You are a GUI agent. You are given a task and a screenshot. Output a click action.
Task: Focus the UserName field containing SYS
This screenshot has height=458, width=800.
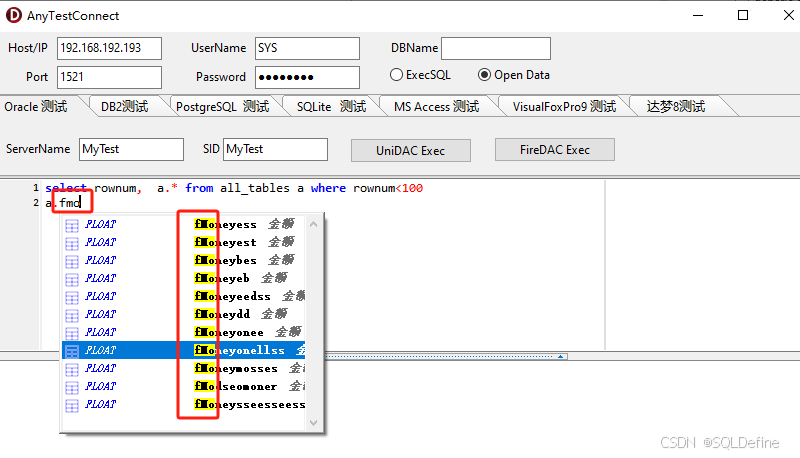click(307, 48)
